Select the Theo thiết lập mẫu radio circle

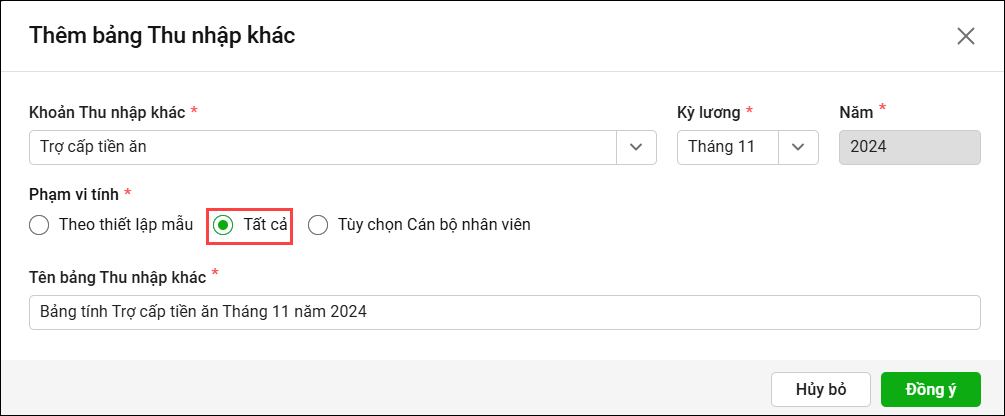[x=39, y=226]
